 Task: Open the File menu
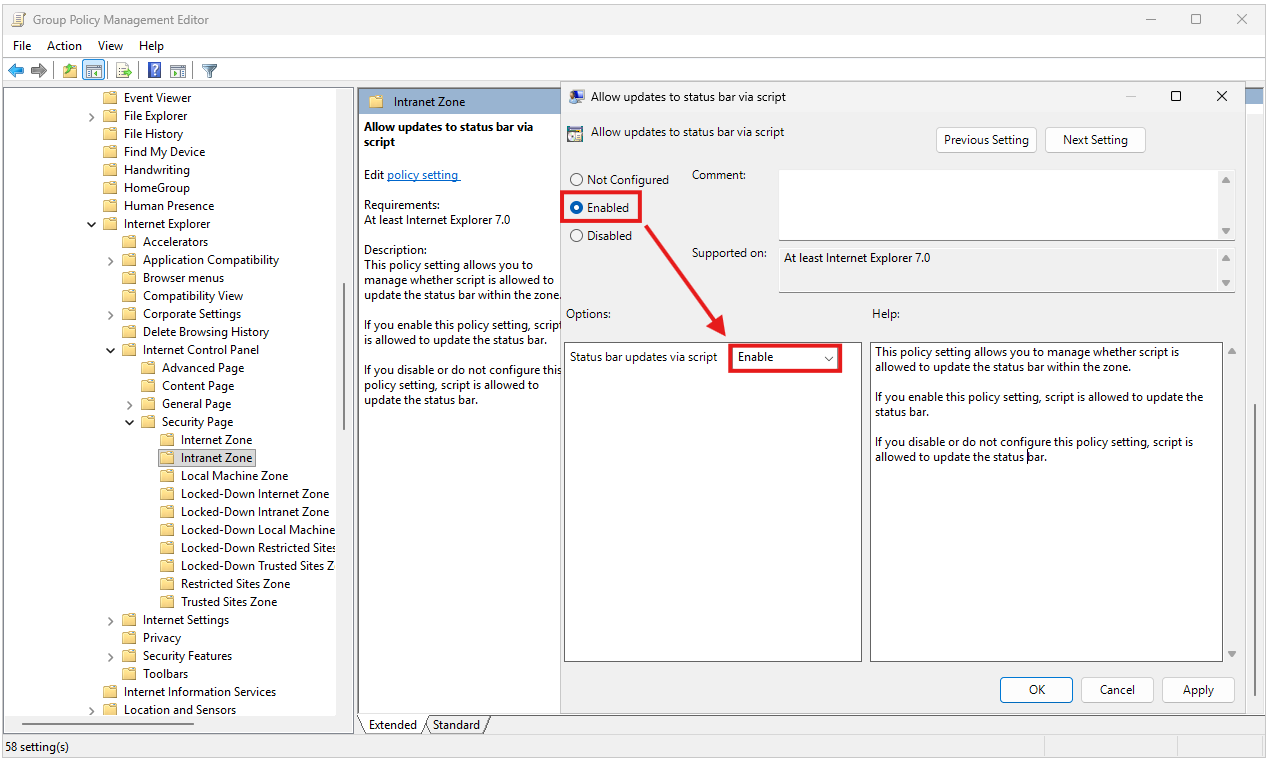22,46
